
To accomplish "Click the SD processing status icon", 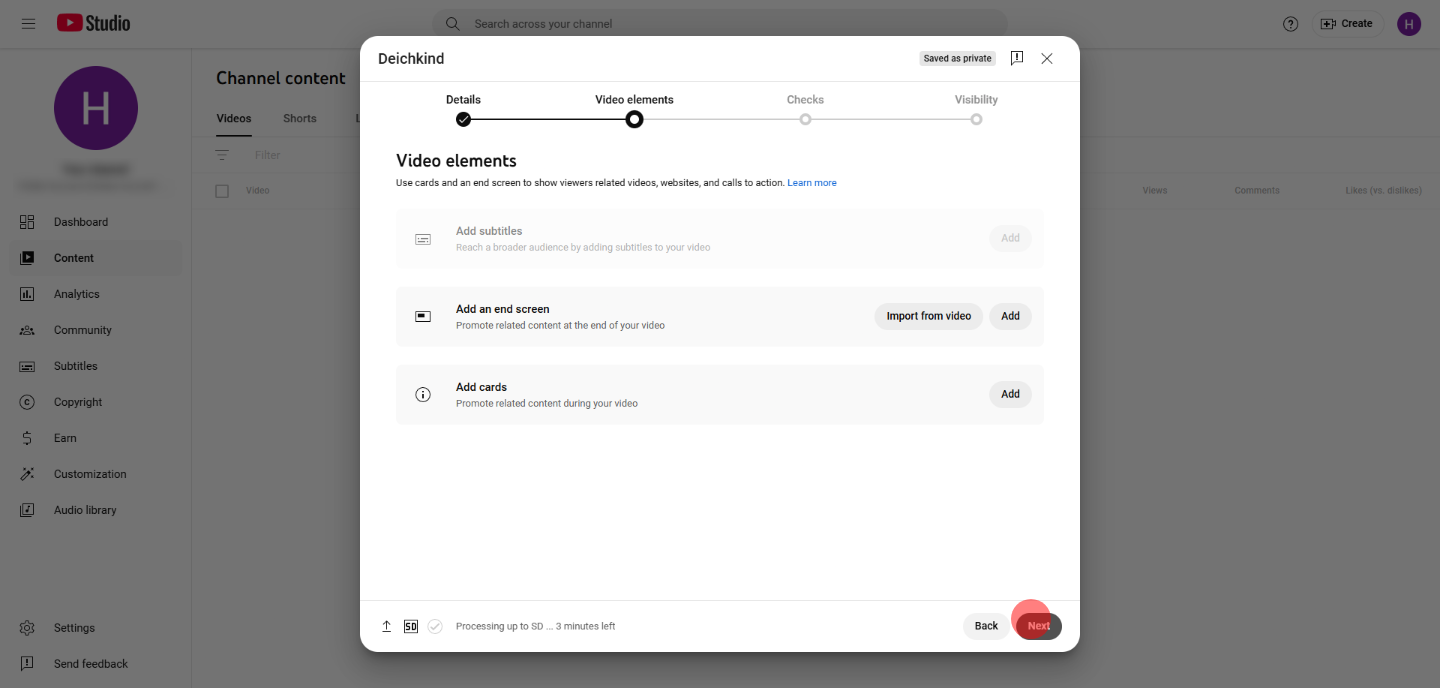I will tap(411, 626).
